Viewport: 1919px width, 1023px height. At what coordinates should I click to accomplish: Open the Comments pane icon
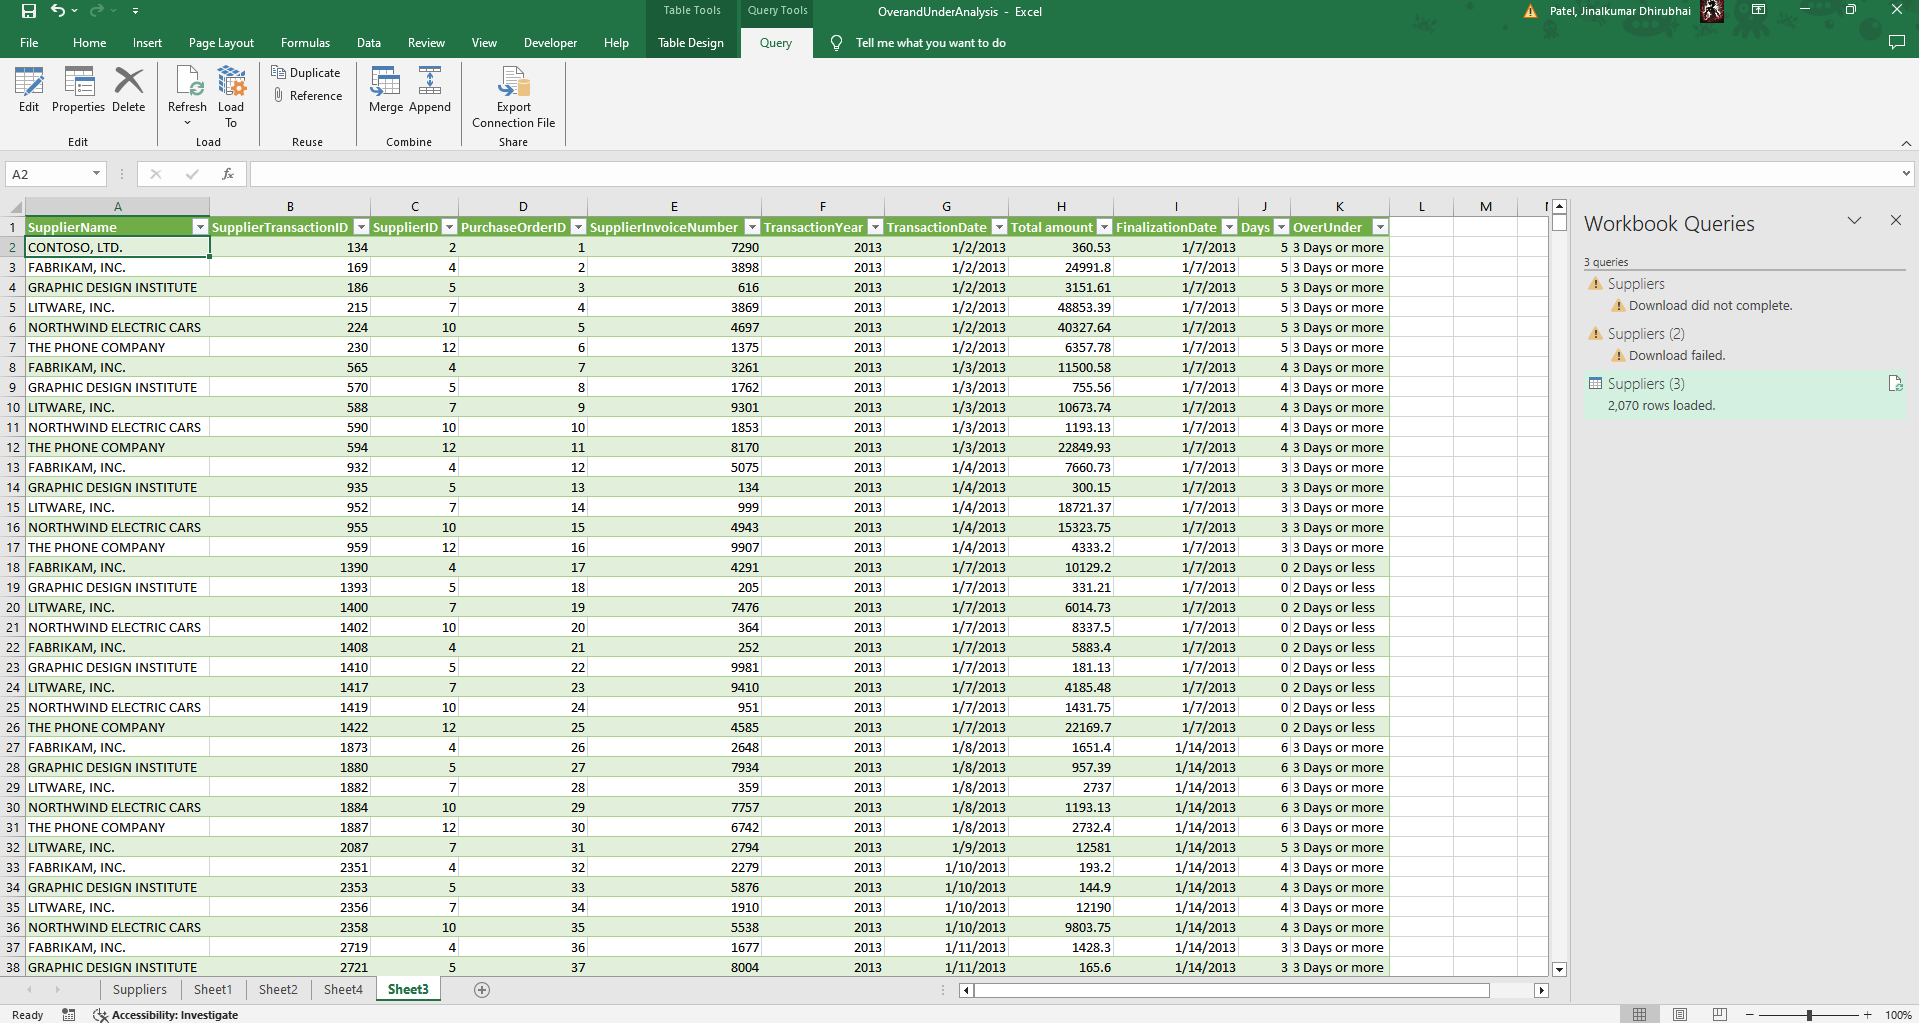pyautogui.click(x=1896, y=42)
